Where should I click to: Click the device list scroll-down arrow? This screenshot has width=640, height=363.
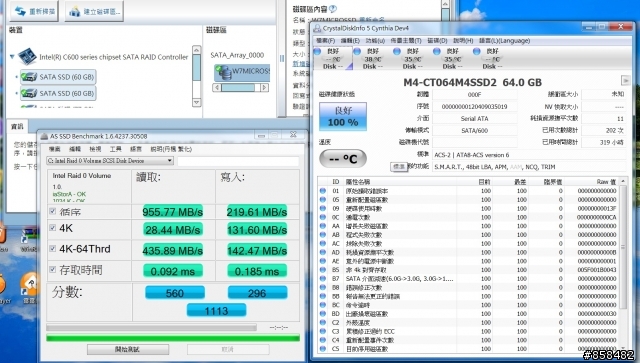(x=196, y=102)
